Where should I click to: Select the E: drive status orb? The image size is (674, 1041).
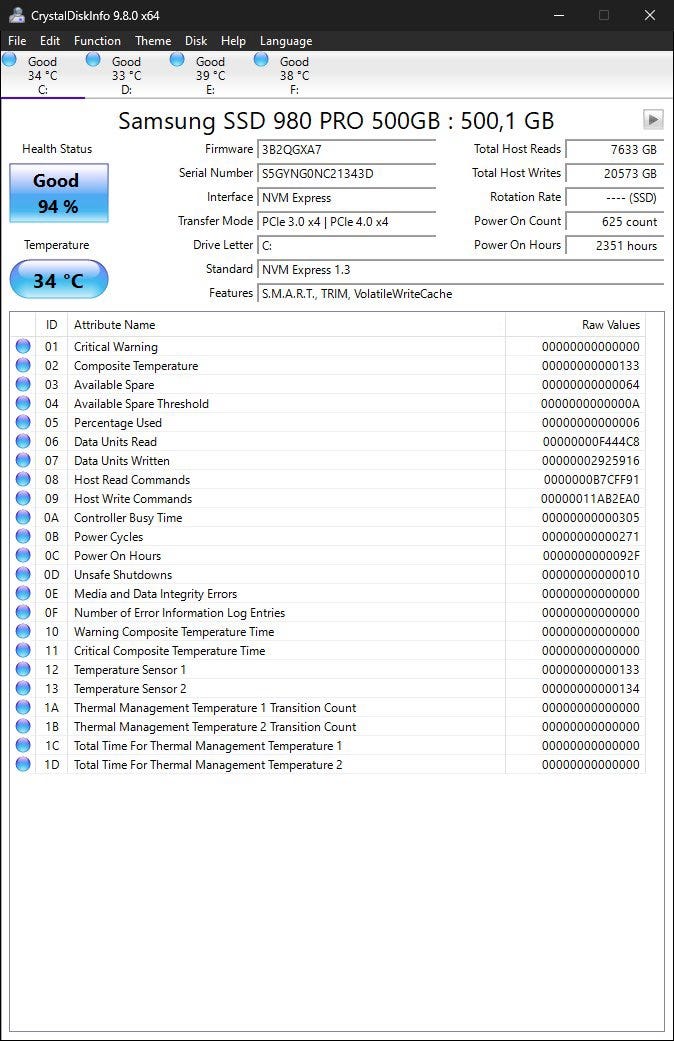click(177, 60)
